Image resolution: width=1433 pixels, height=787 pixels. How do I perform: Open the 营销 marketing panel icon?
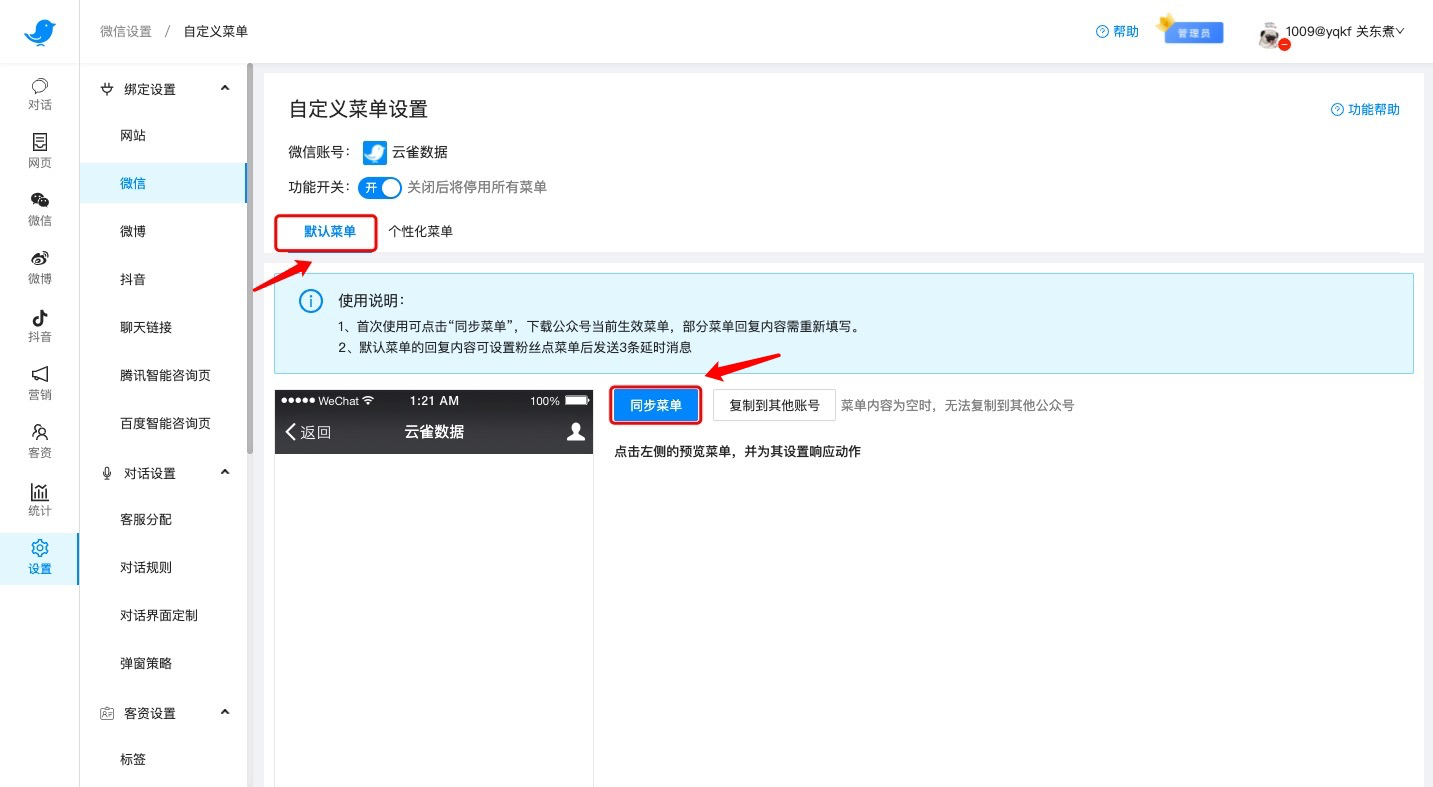pyautogui.click(x=39, y=383)
